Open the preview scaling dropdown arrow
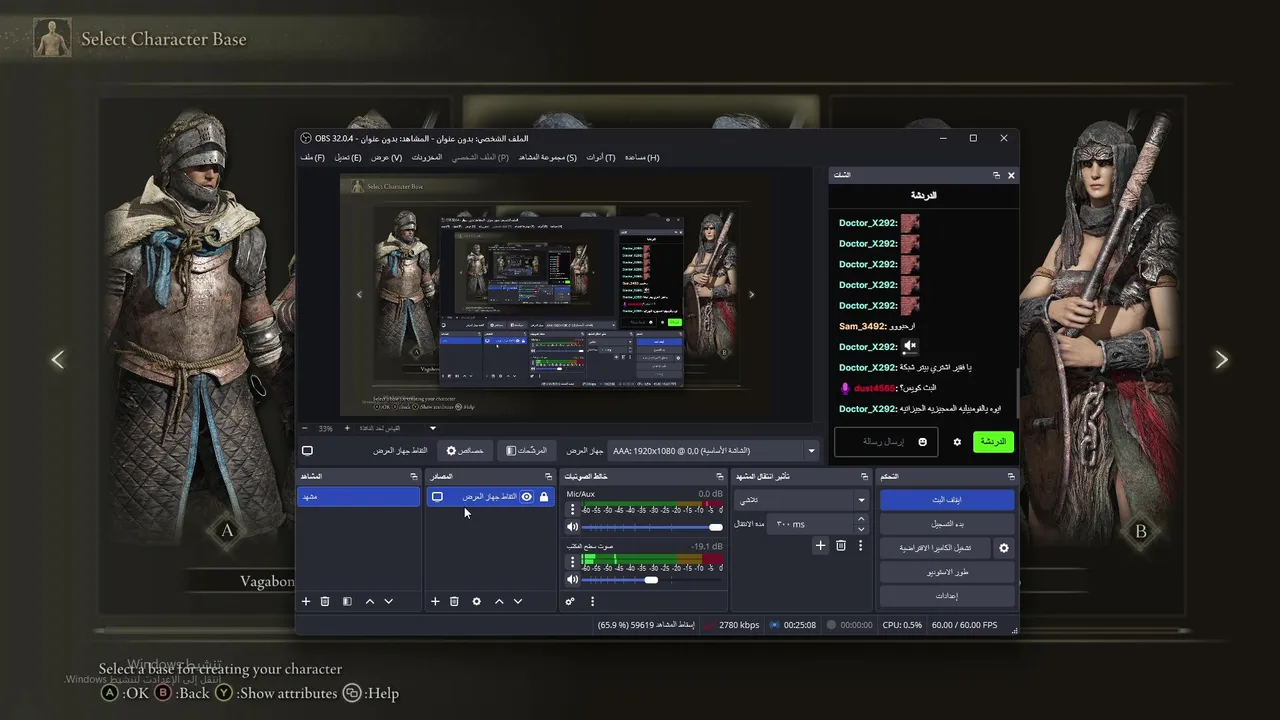Image resolution: width=1280 pixels, height=720 pixels. (x=433, y=428)
